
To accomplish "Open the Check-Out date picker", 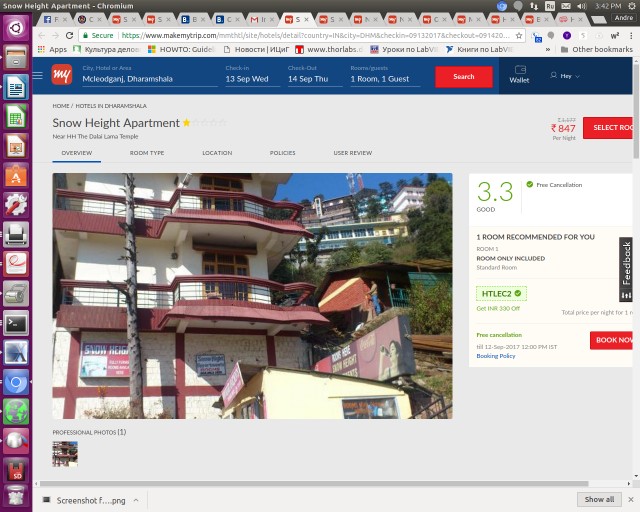I will point(308,78).
